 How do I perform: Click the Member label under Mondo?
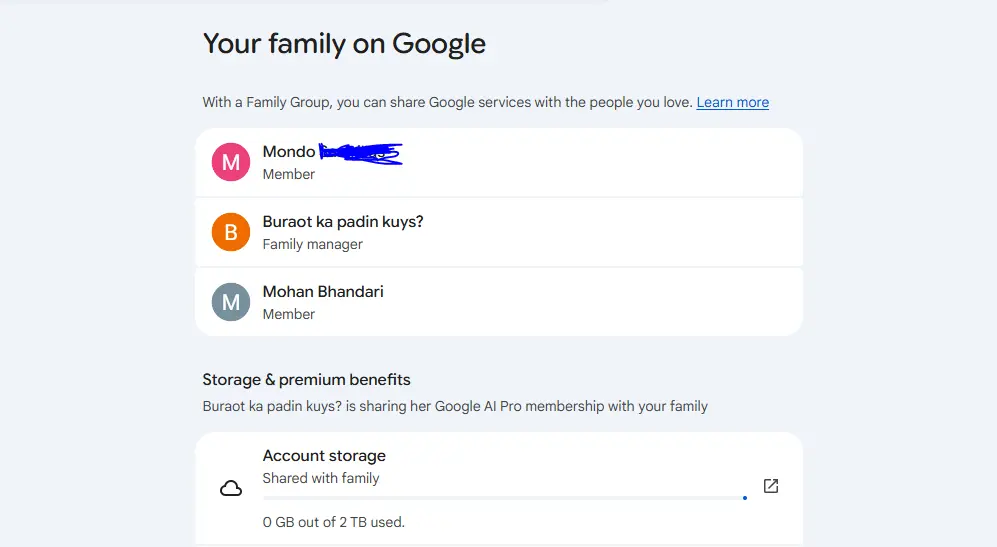(289, 174)
